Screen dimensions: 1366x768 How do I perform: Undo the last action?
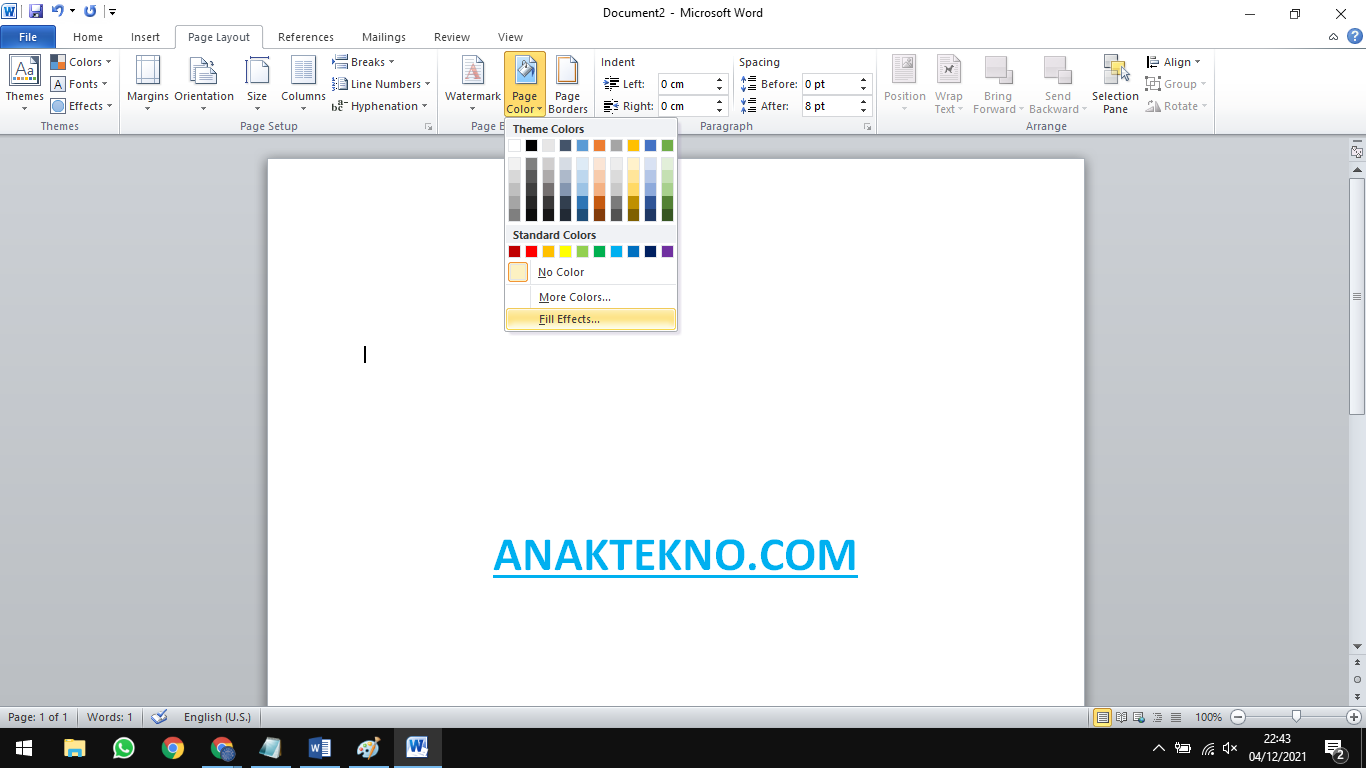click(57, 12)
